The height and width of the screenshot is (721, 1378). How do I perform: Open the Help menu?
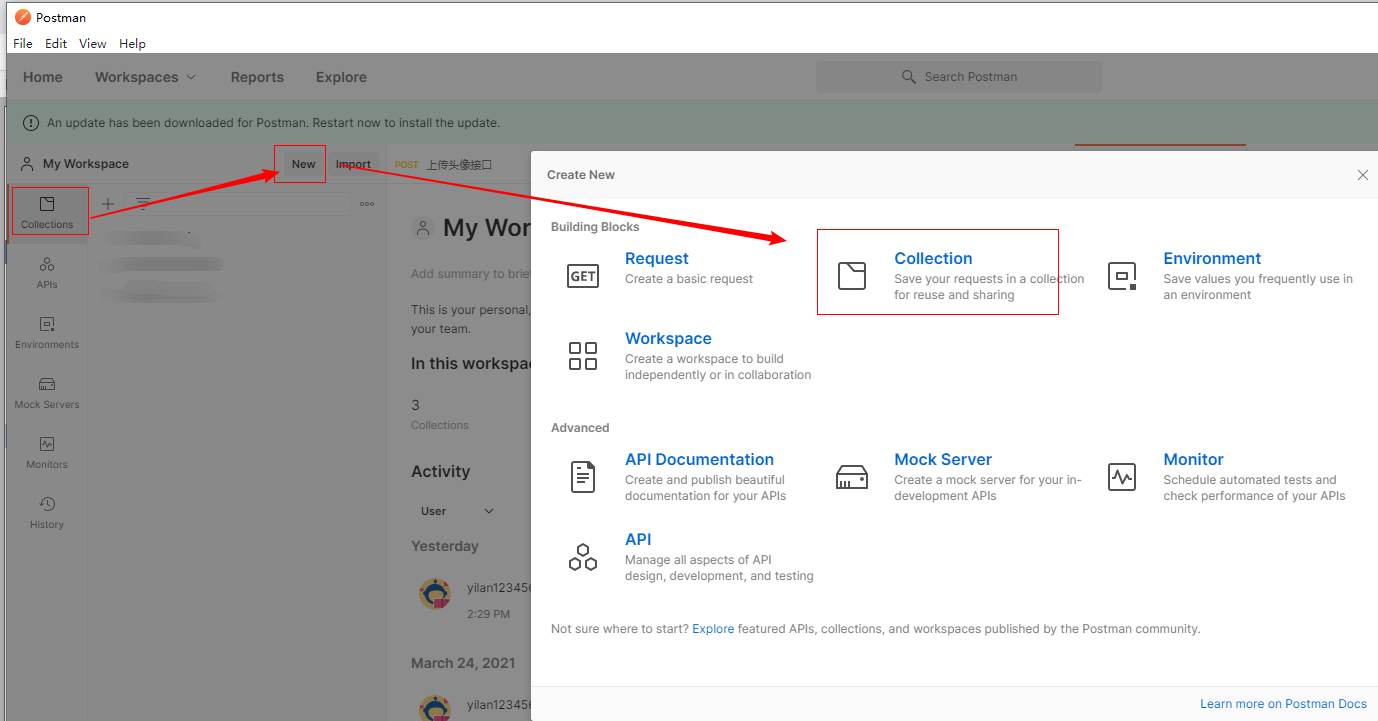133,43
